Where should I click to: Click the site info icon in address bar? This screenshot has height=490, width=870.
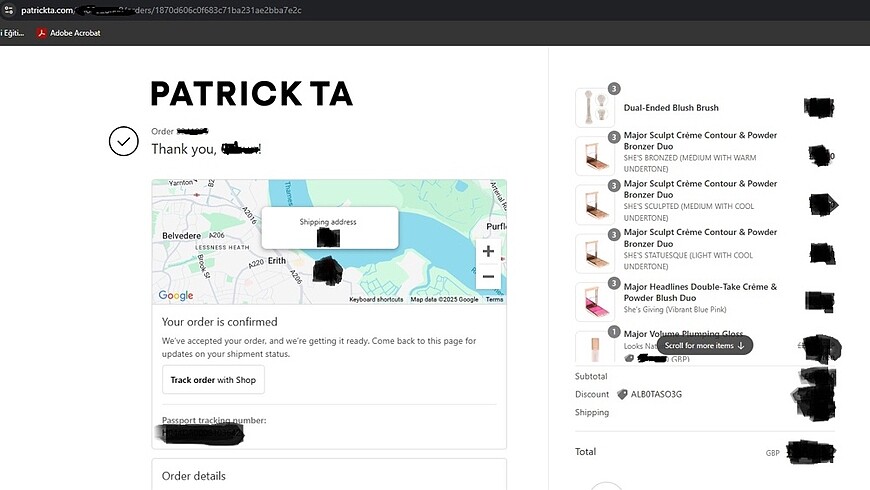(8, 10)
